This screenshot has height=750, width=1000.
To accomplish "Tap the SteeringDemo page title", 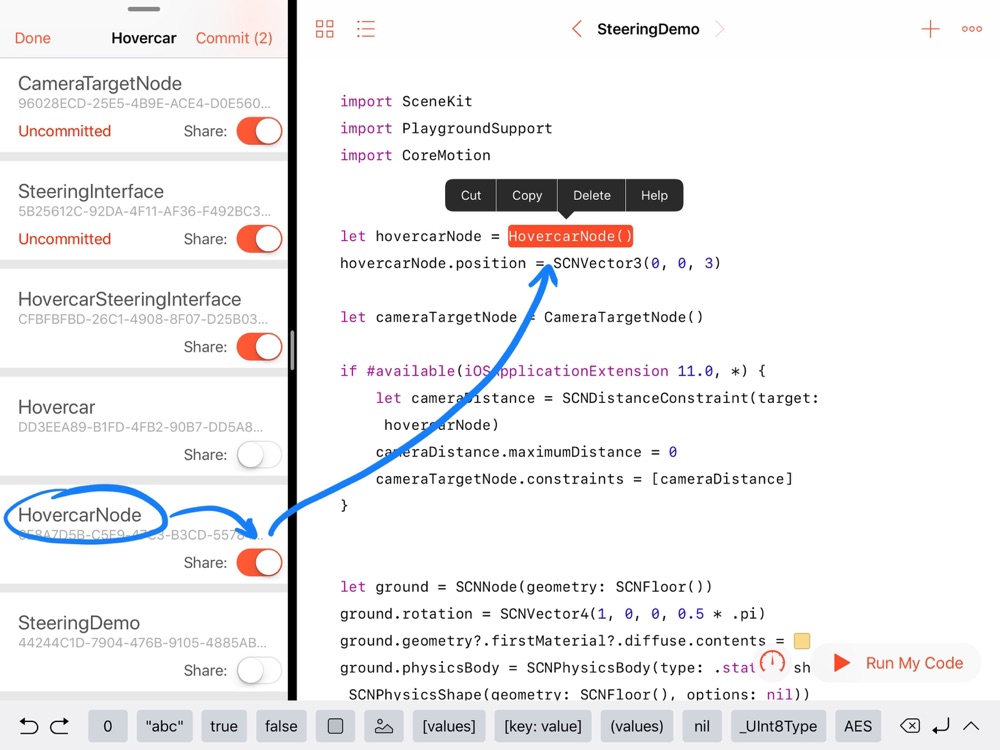I will [x=648, y=29].
